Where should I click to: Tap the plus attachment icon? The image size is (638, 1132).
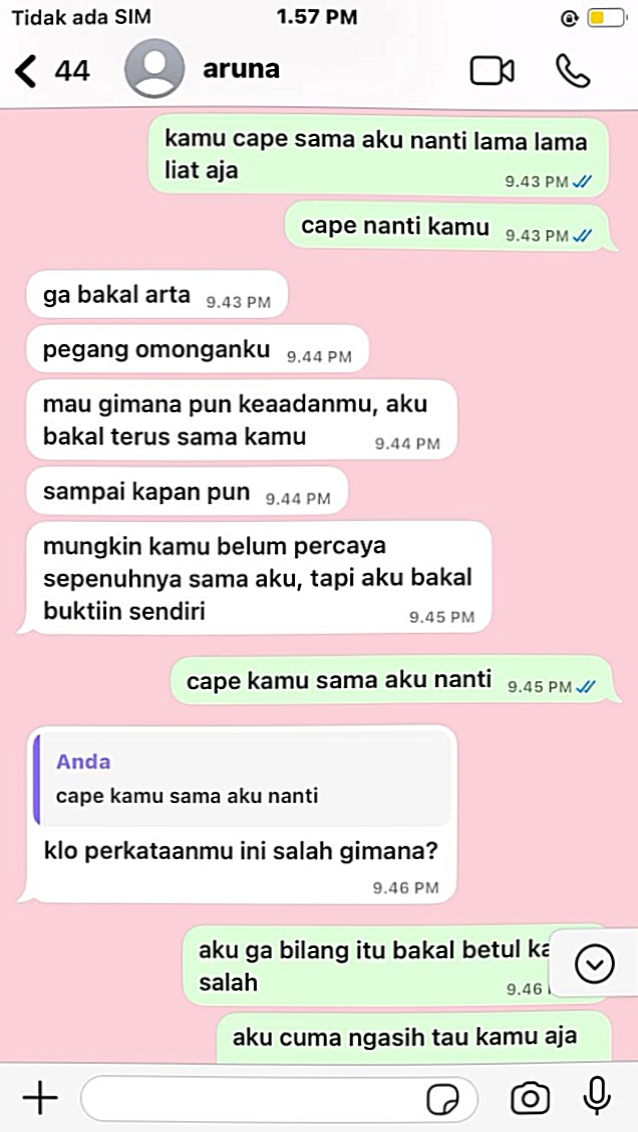click(x=40, y=1098)
